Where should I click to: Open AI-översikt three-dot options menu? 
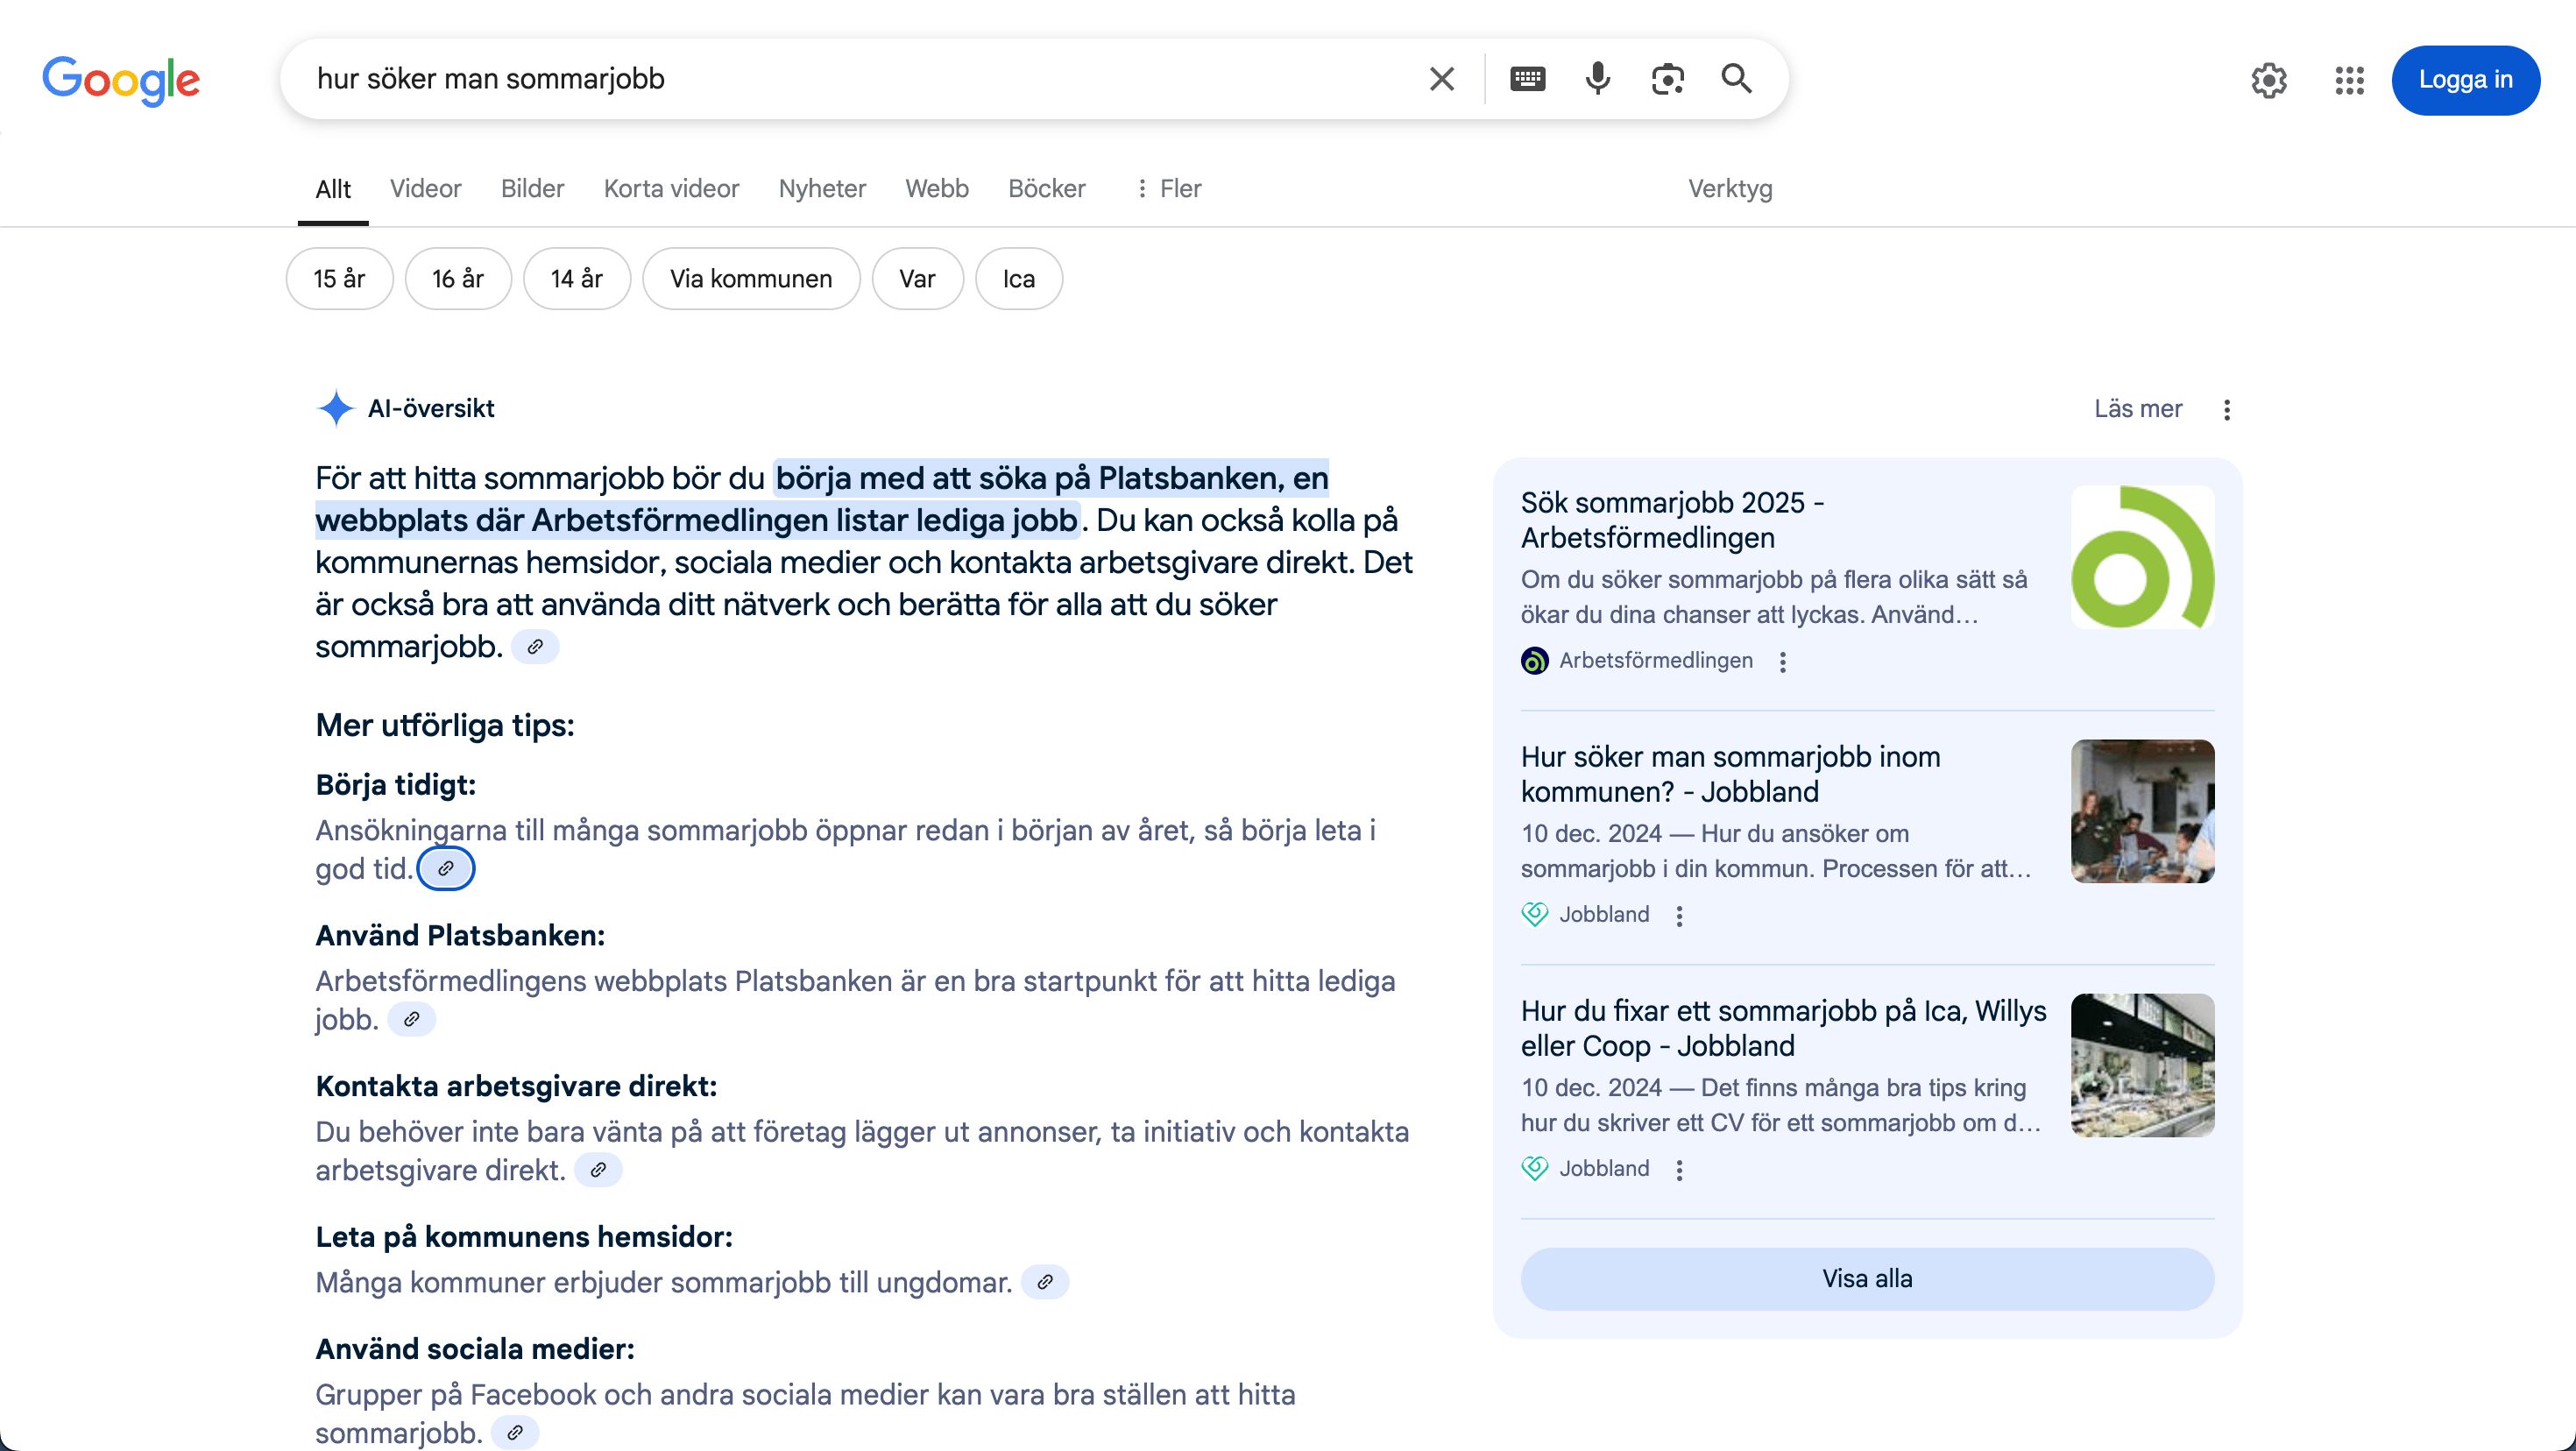2227,409
